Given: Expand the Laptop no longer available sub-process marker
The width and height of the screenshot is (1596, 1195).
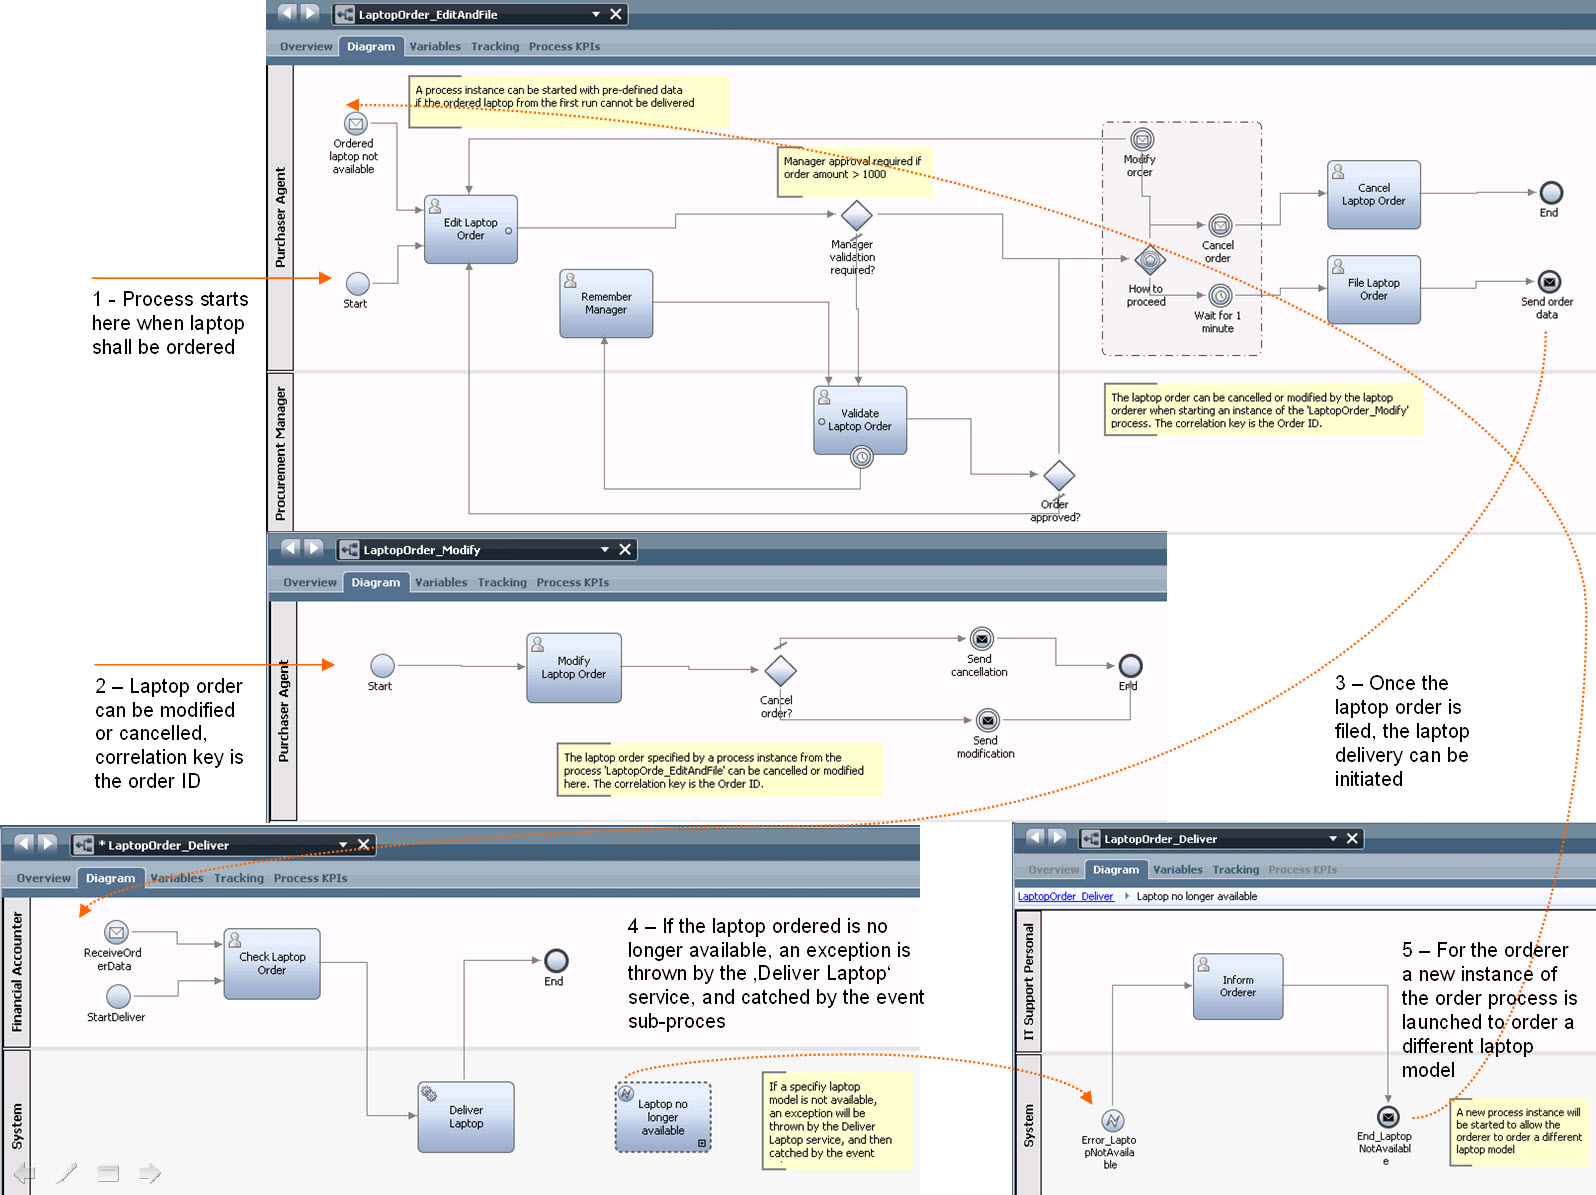Looking at the screenshot, I should [x=702, y=1143].
